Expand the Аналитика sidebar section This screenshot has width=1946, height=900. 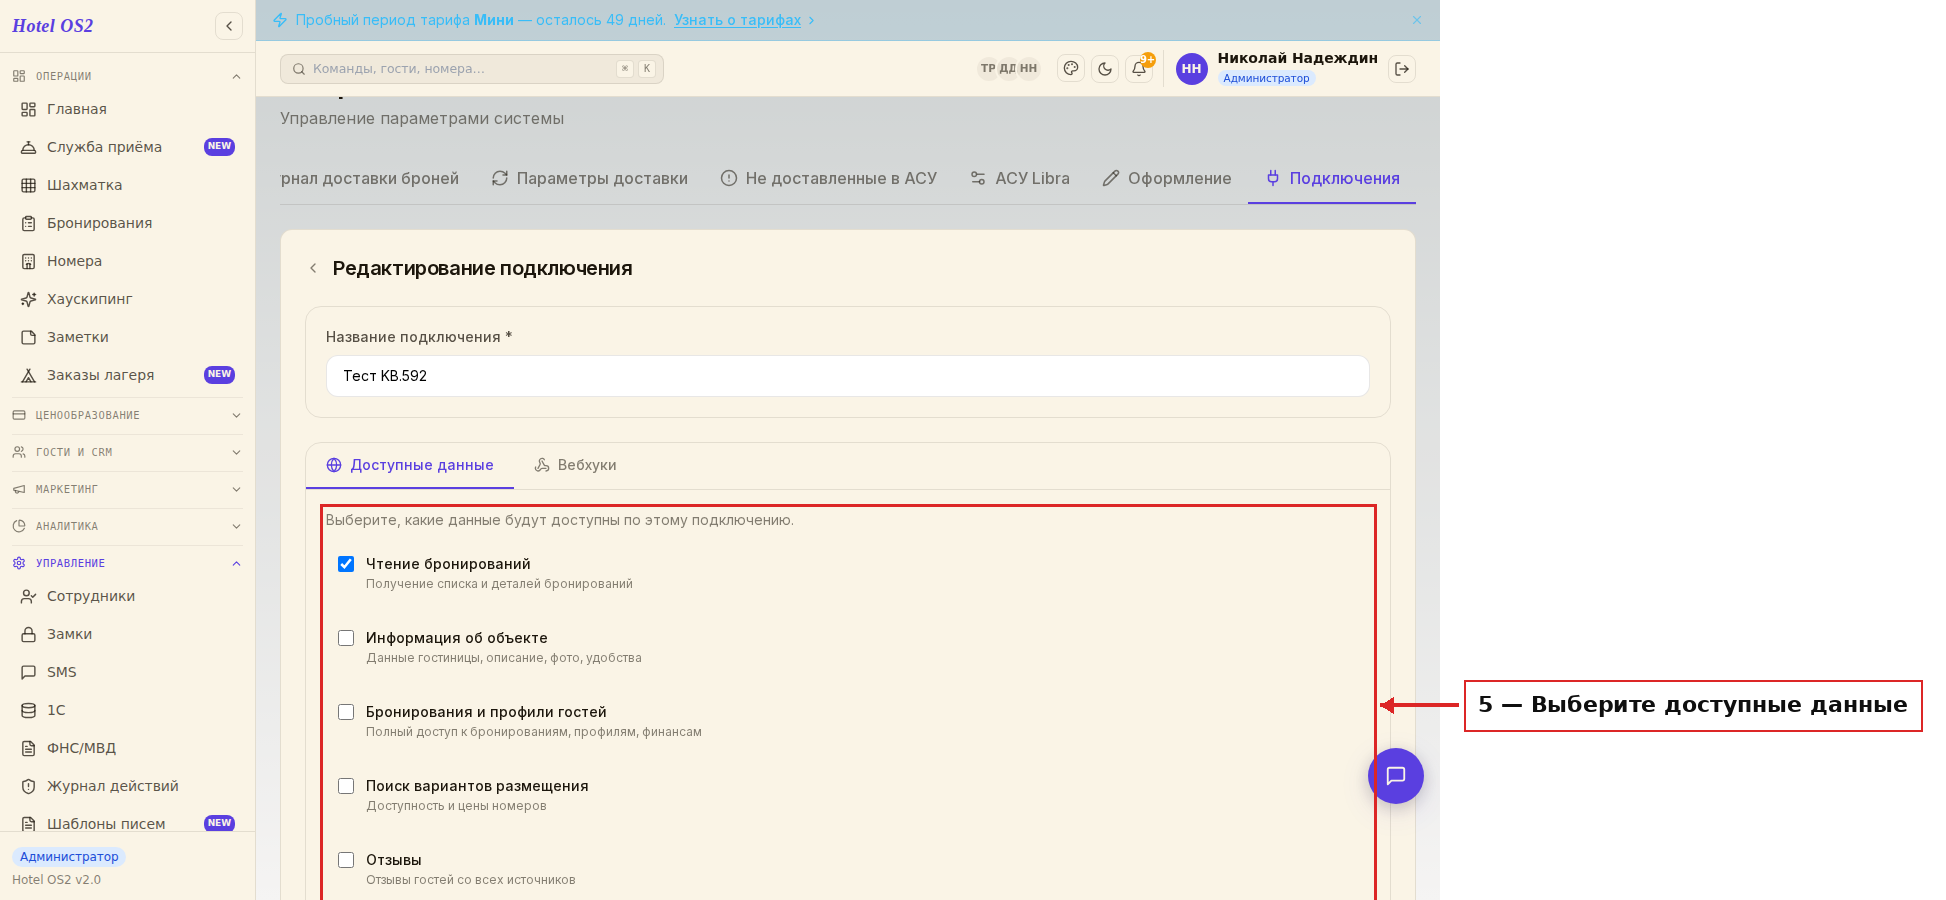point(128,526)
